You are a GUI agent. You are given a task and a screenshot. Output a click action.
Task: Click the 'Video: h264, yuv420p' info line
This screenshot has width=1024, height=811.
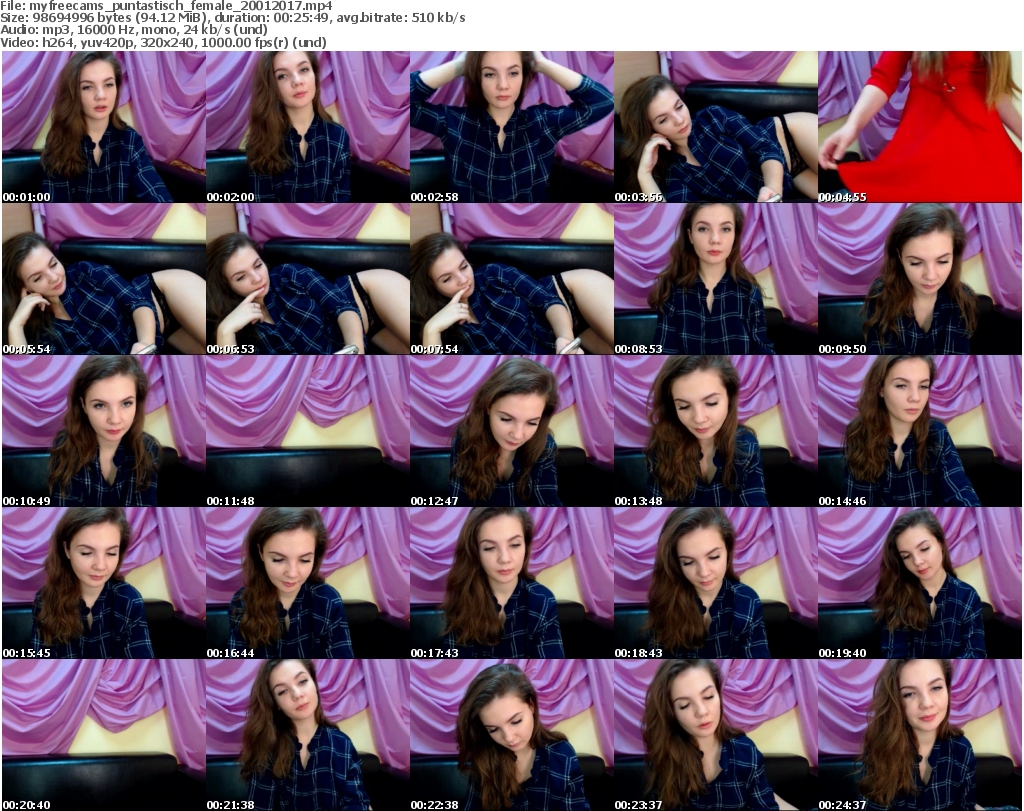point(163,42)
